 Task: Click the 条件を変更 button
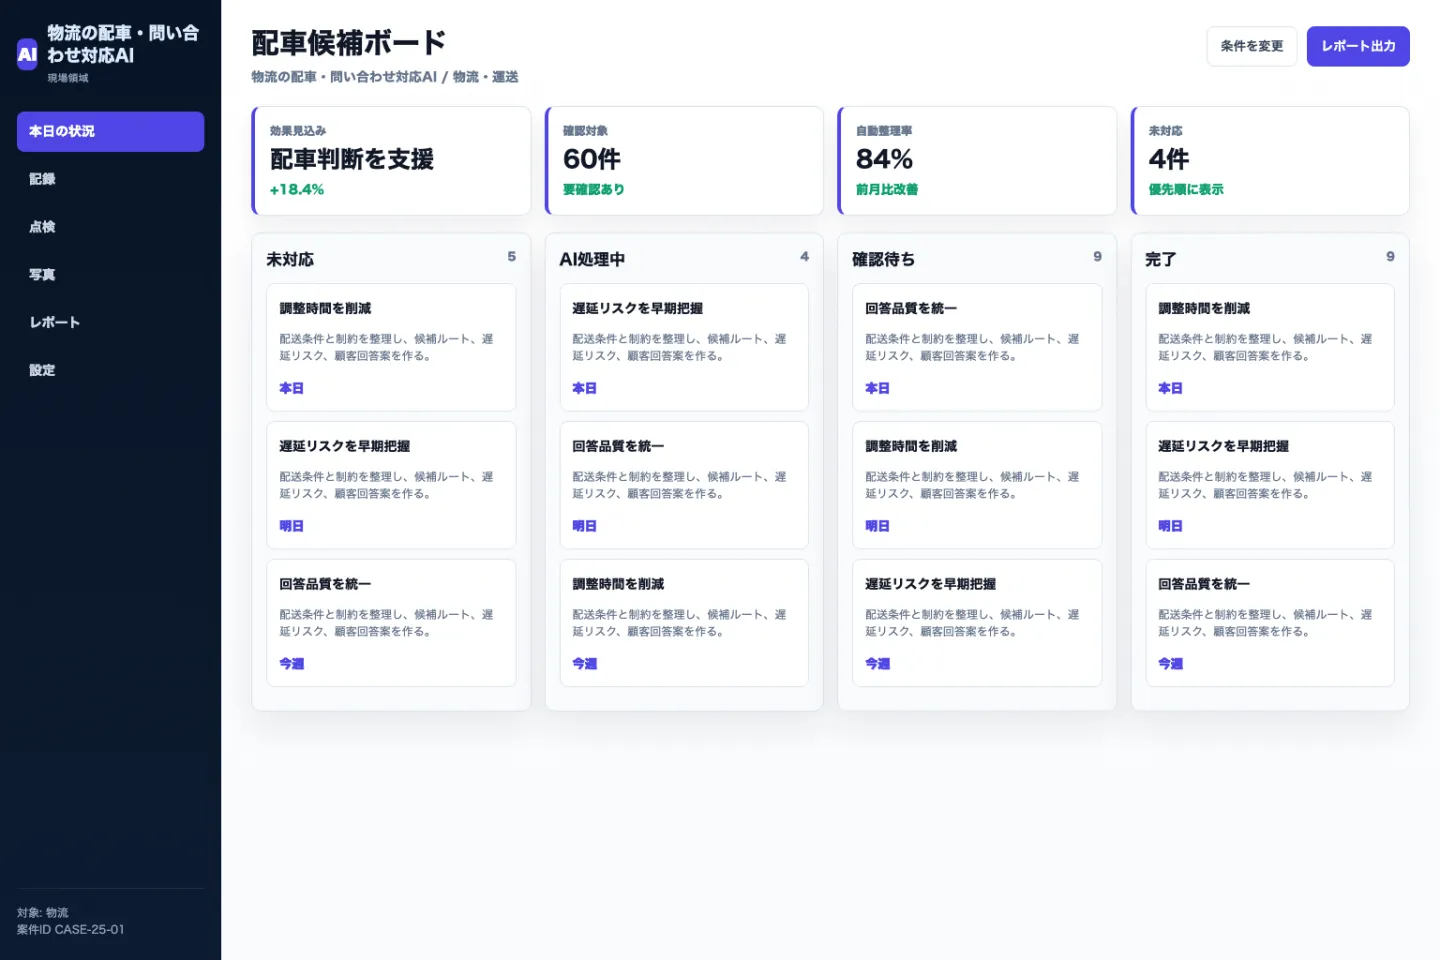coord(1251,46)
